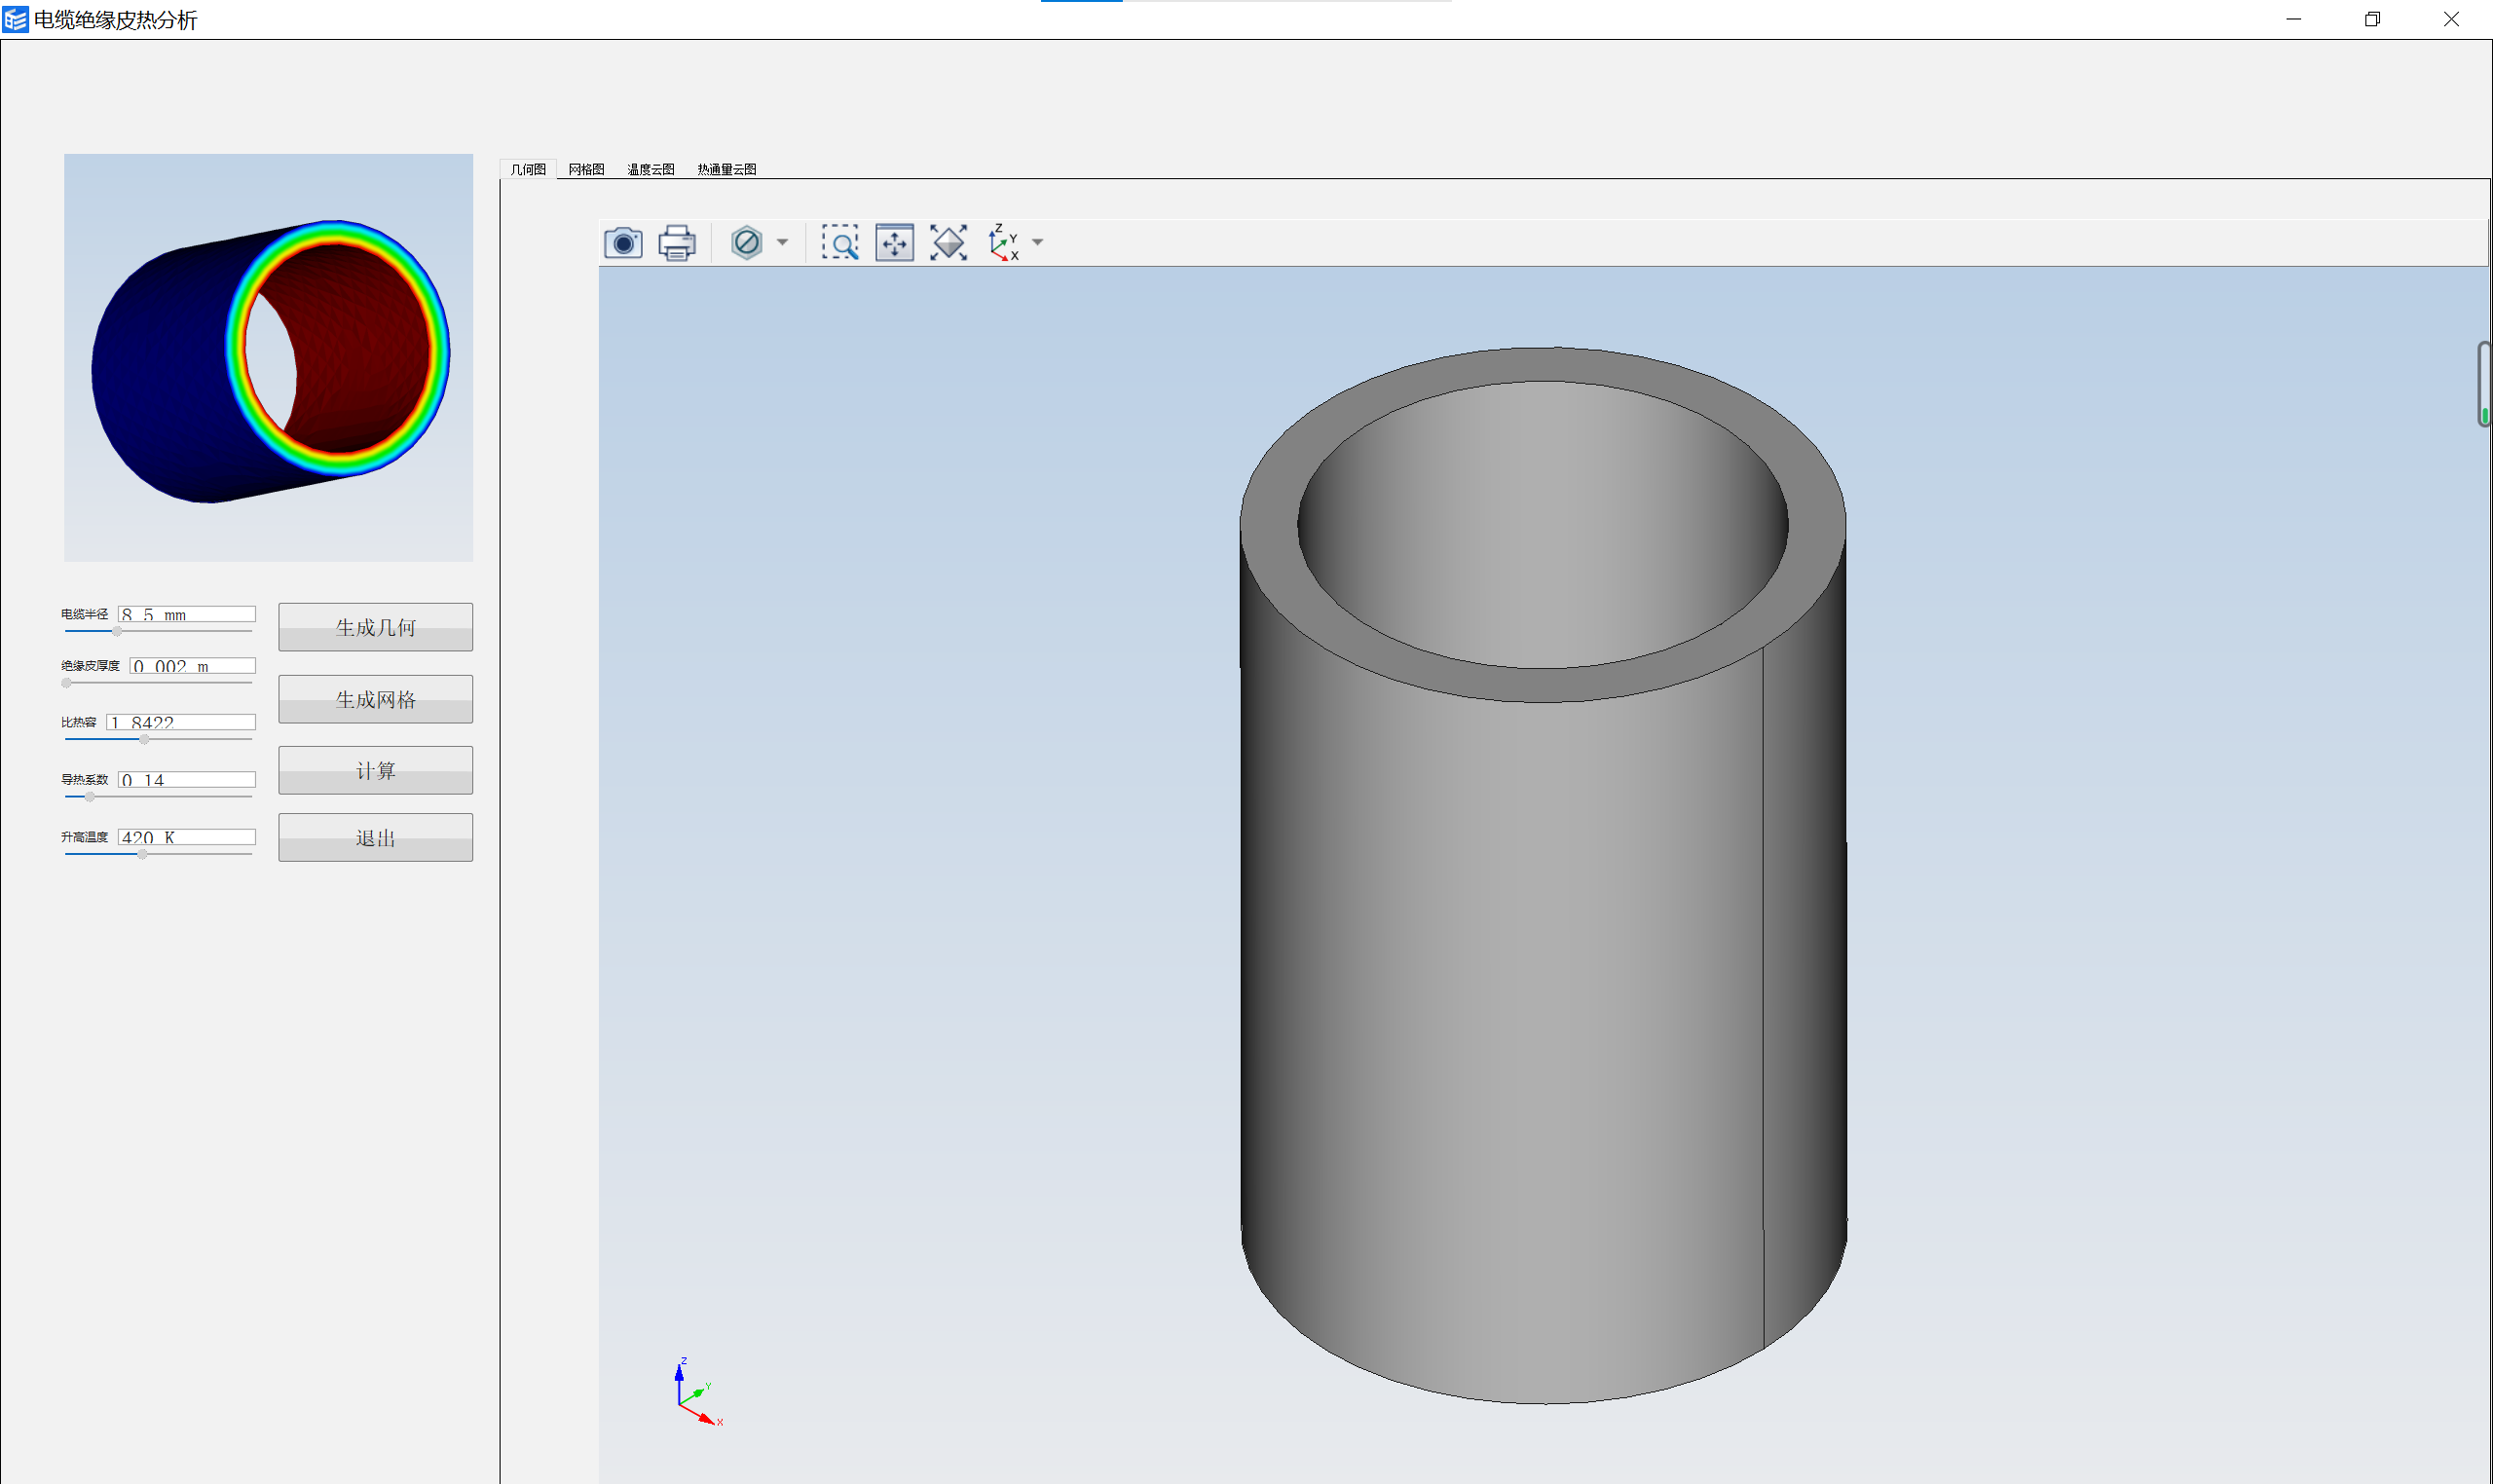Click the 生成网格 button
Screen dimensions: 2493x1484
click(x=375, y=699)
